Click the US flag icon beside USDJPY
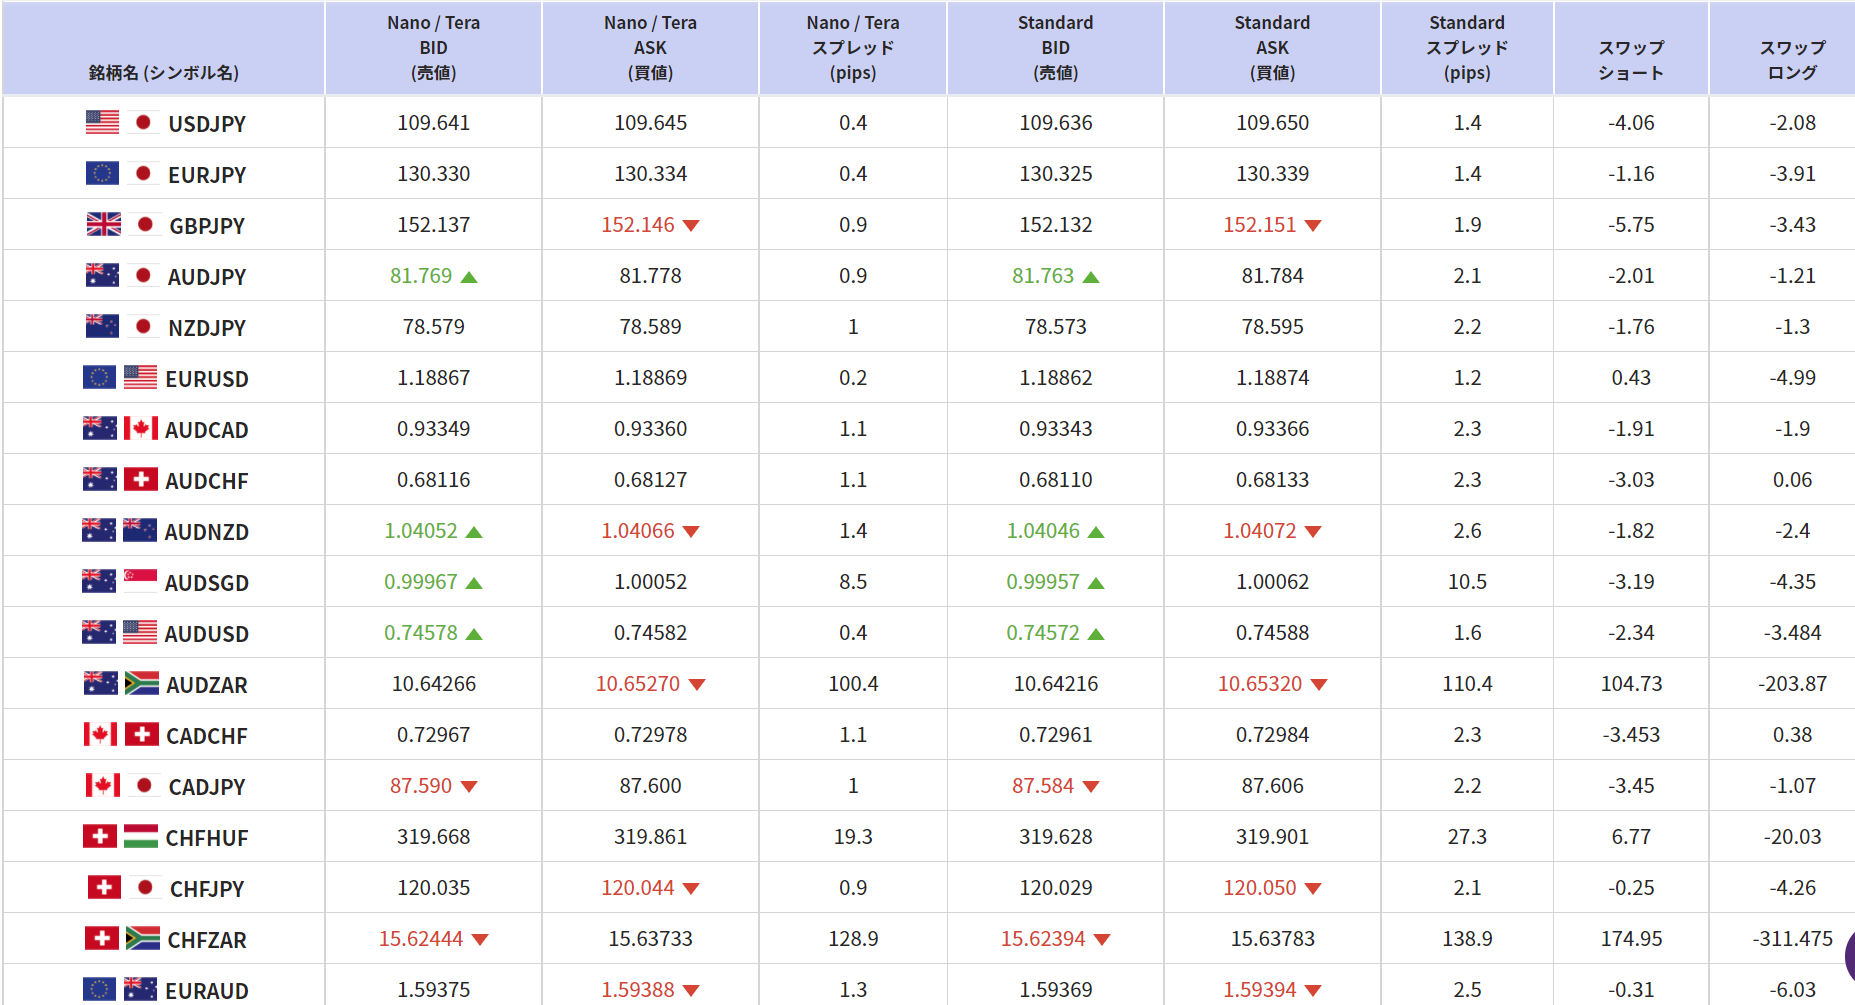Image resolution: width=1855 pixels, height=1005 pixels. (102, 123)
